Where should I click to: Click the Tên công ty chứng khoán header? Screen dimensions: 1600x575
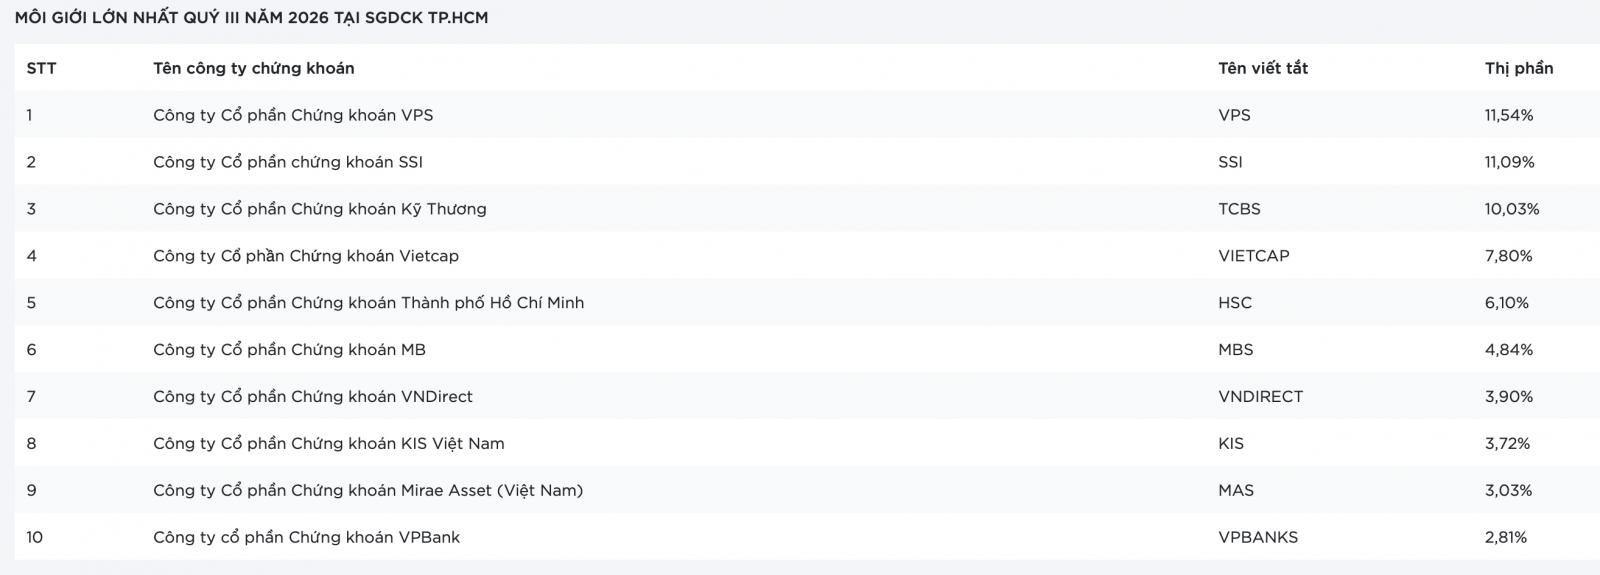[254, 68]
